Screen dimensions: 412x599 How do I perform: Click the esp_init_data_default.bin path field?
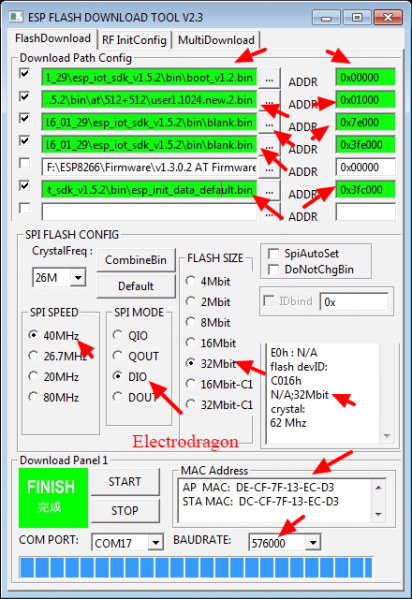coord(149,190)
